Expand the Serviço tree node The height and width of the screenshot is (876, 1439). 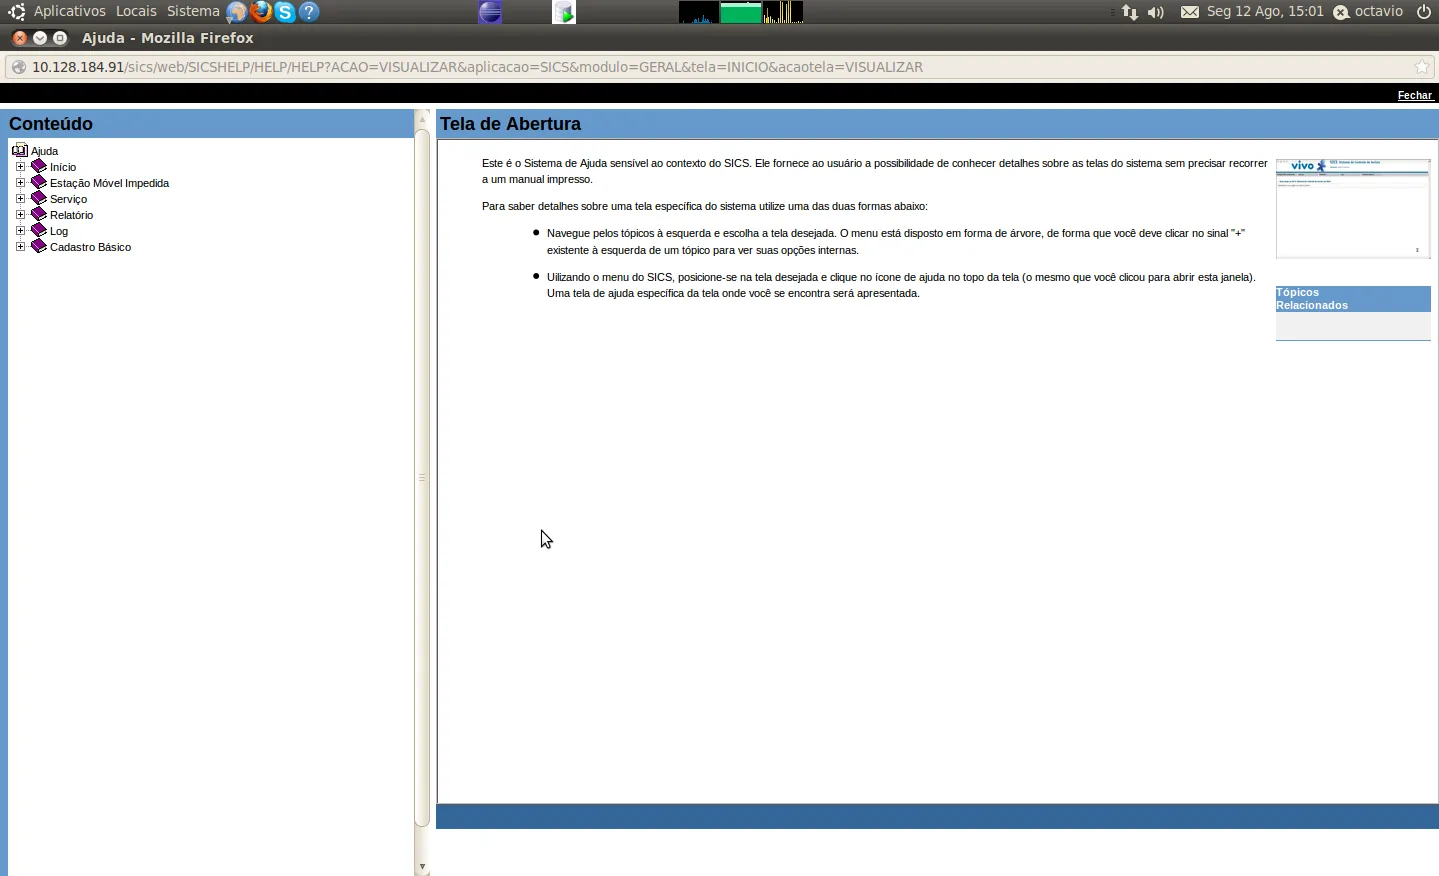coord(20,198)
